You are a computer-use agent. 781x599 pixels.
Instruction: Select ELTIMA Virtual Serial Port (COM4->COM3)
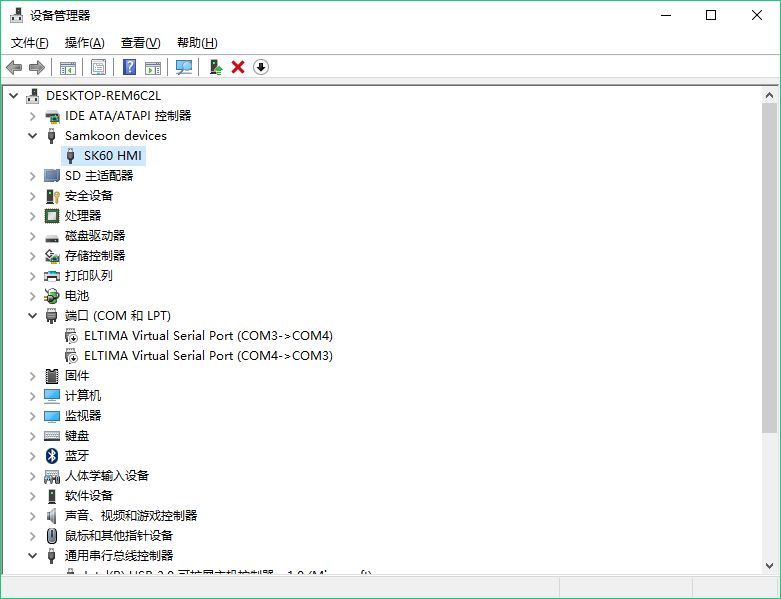pos(208,355)
